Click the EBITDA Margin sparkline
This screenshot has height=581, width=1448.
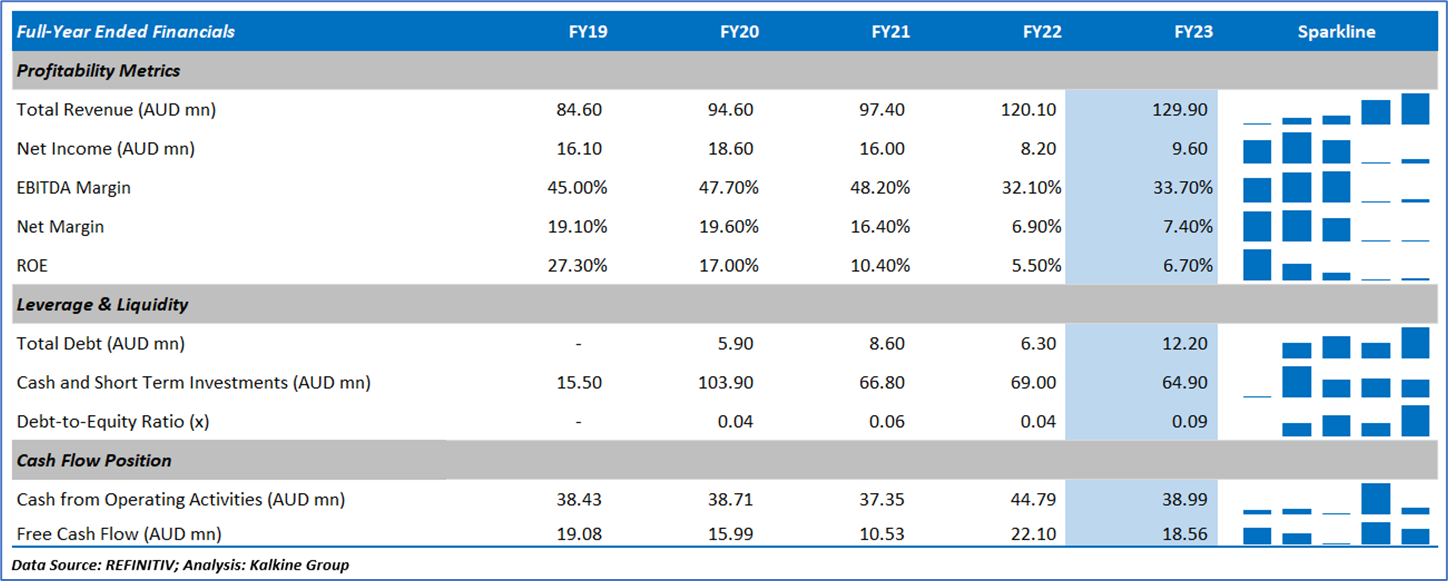point(1336,187)
